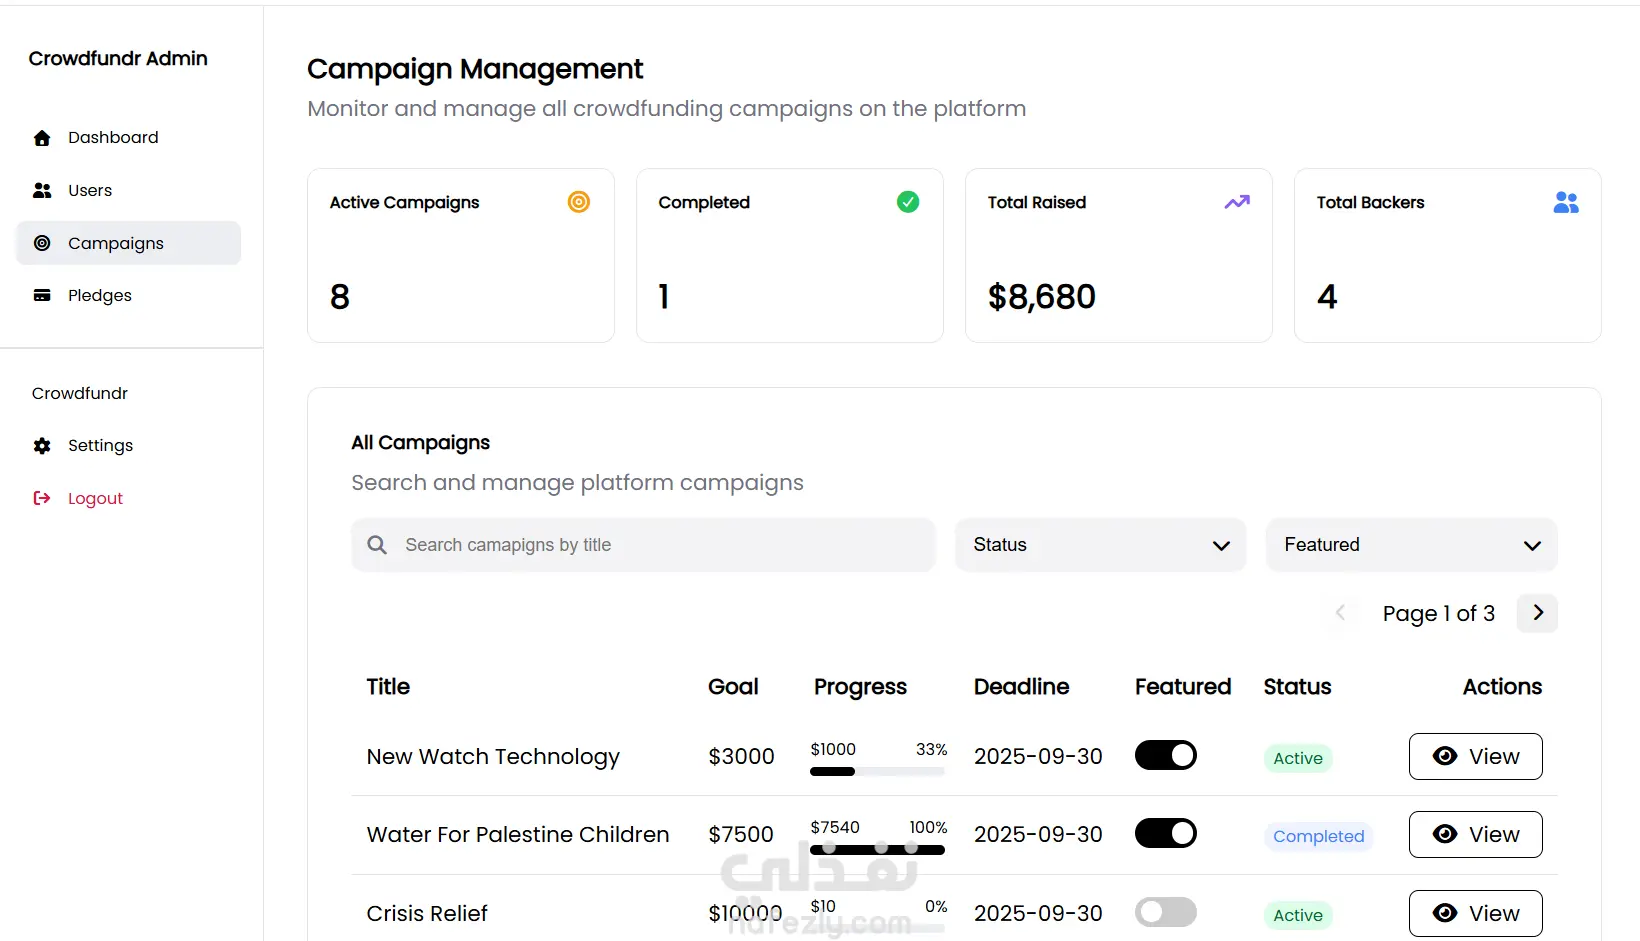The width and height of the screenshot is (1640, 941).
Task: Click the Pledges card icon in sidebar
Action: click(x=42, y=295)
